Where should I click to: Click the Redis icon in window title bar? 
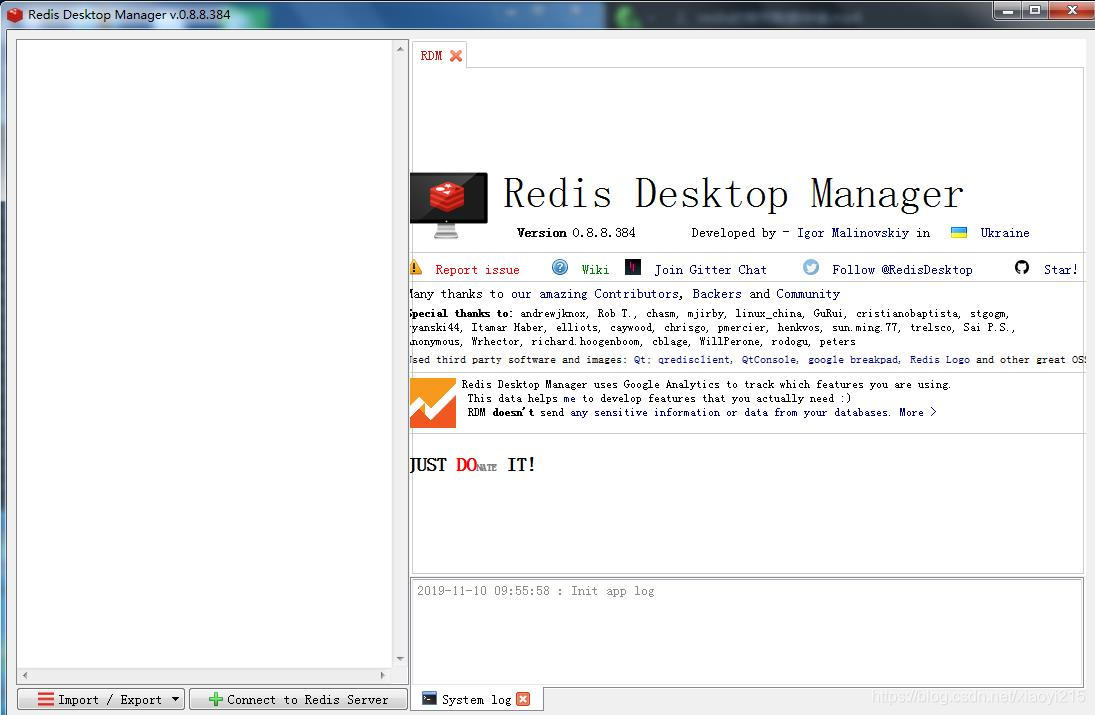point(15,14)
